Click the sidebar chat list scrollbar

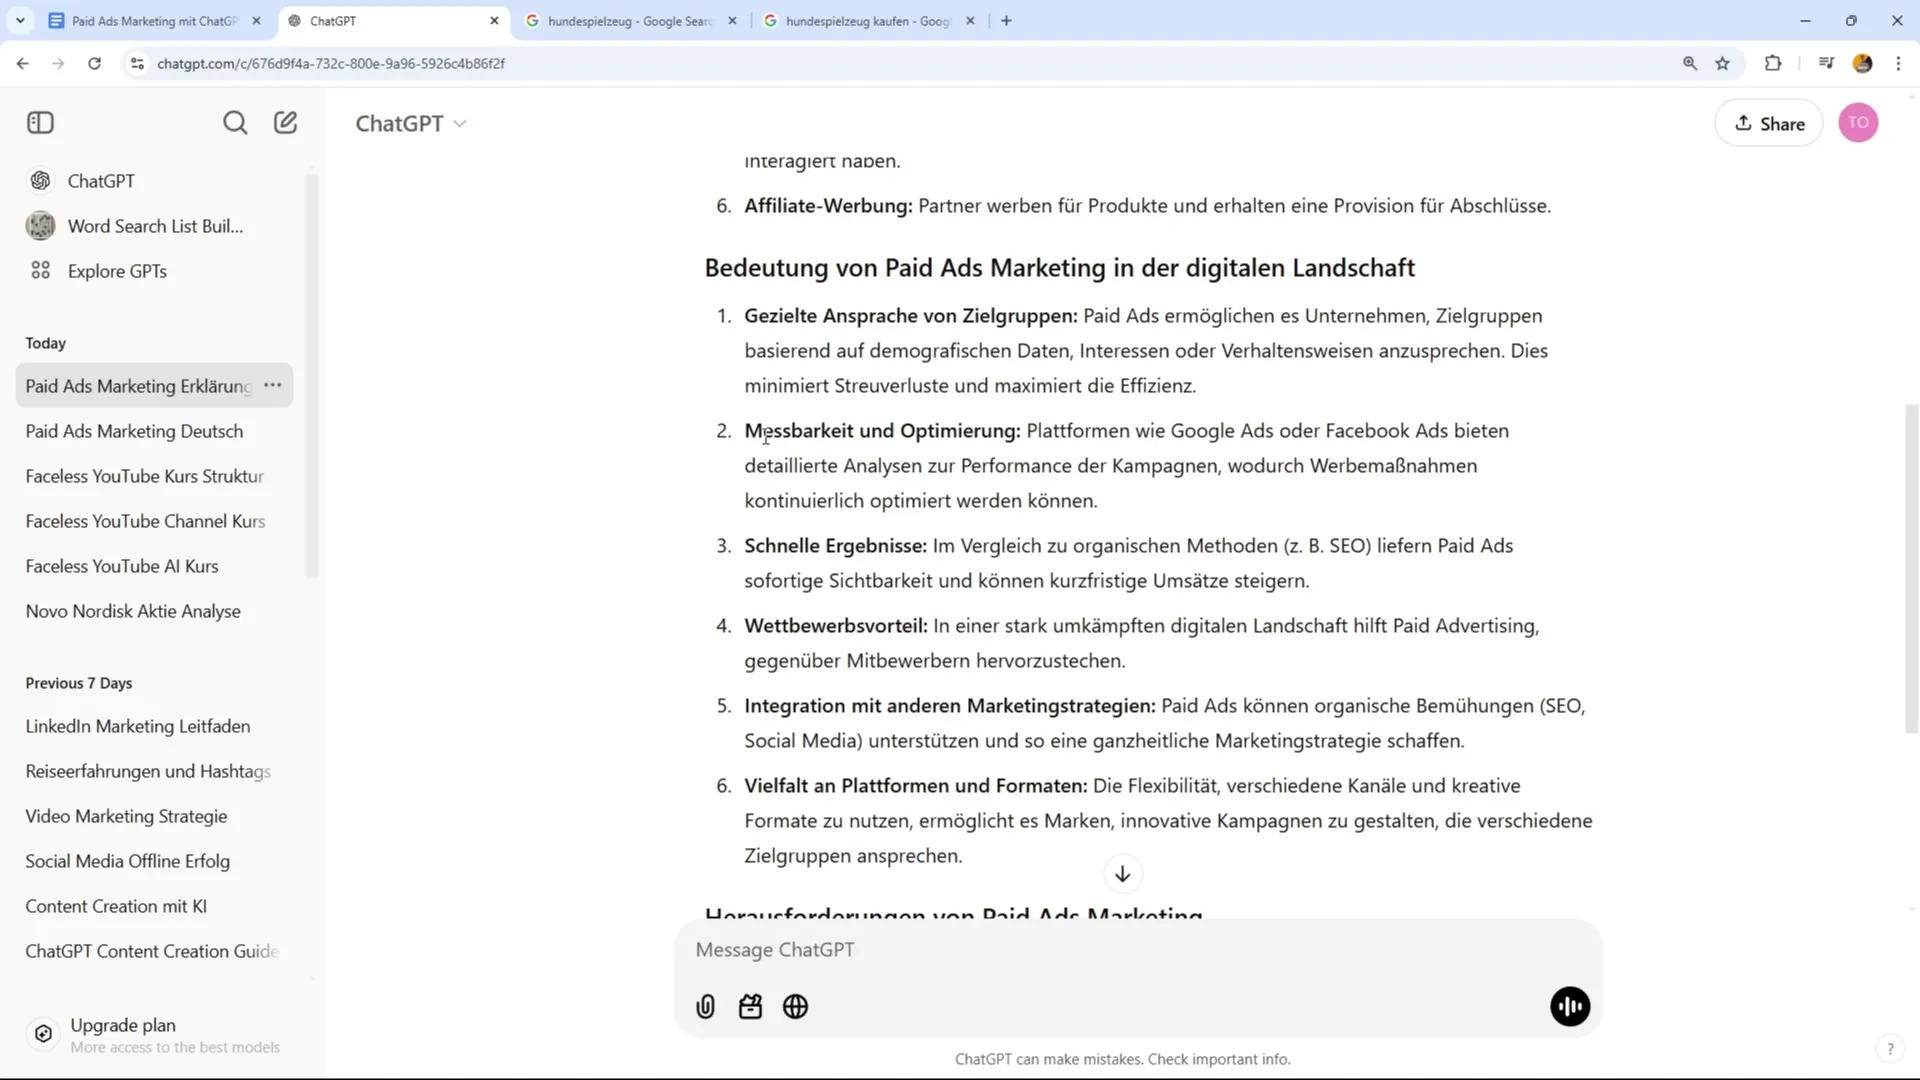312,376
